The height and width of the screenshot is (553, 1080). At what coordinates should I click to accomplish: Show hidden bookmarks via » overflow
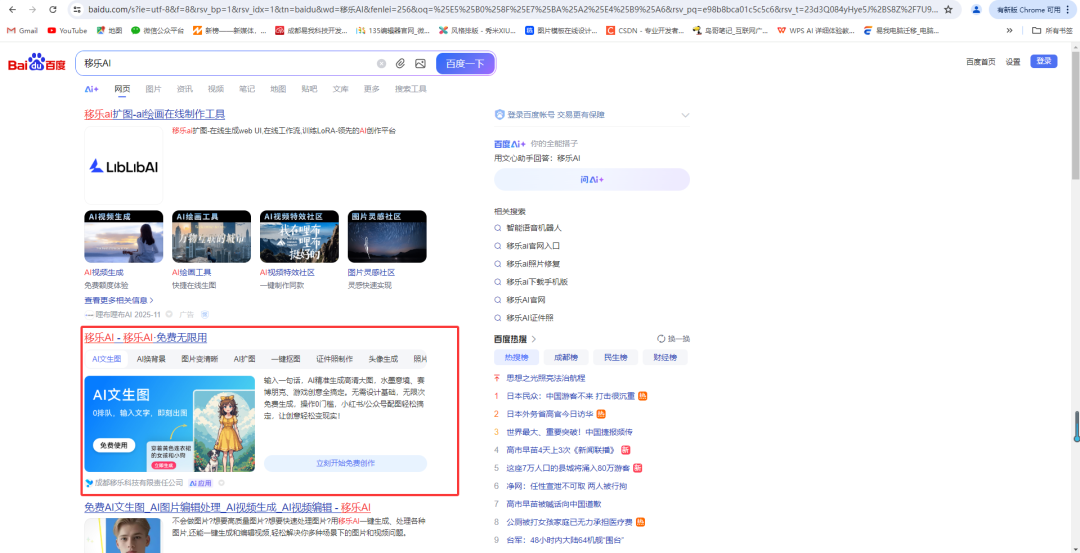(1010, 30)
